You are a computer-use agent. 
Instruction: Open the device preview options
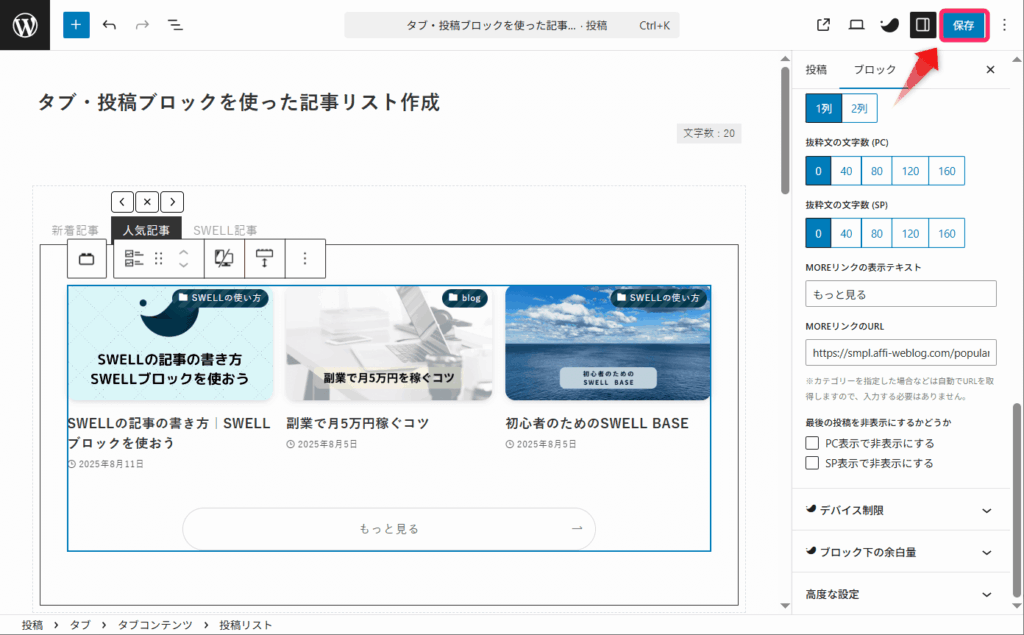click(x=856, y=25)
